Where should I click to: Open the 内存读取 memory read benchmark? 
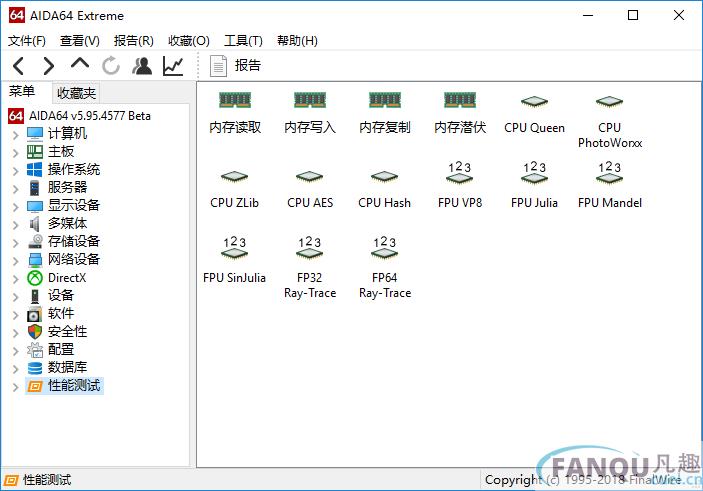(235, 112)
